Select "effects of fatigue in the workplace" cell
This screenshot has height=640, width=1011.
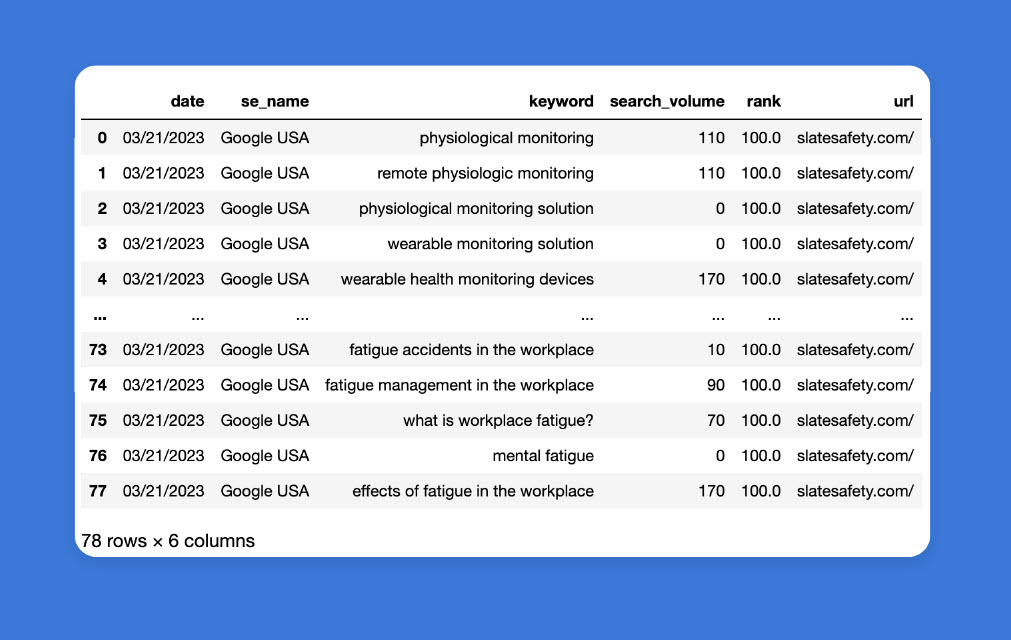coord(472,491)
